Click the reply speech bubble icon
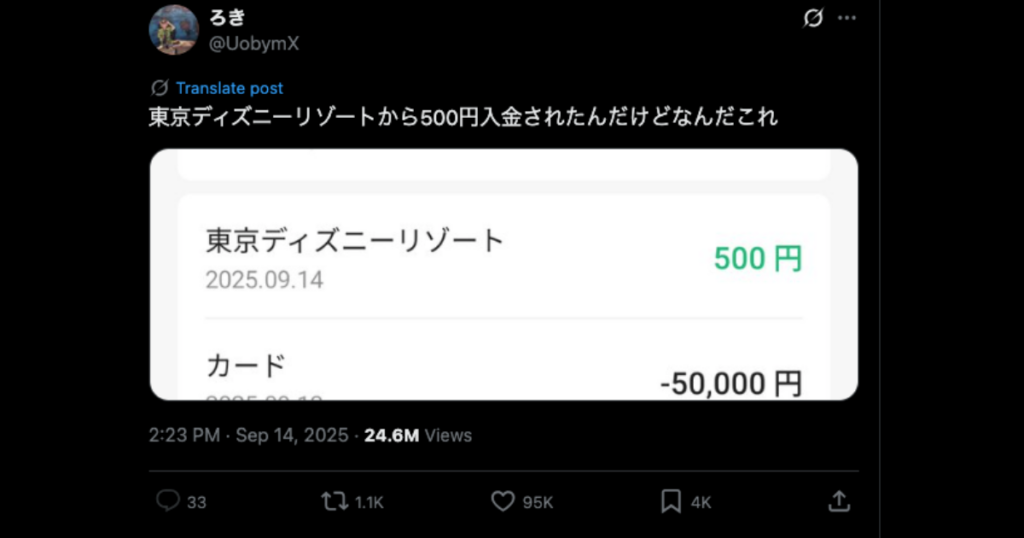1024x538 pixels. (x=167, y=501)
